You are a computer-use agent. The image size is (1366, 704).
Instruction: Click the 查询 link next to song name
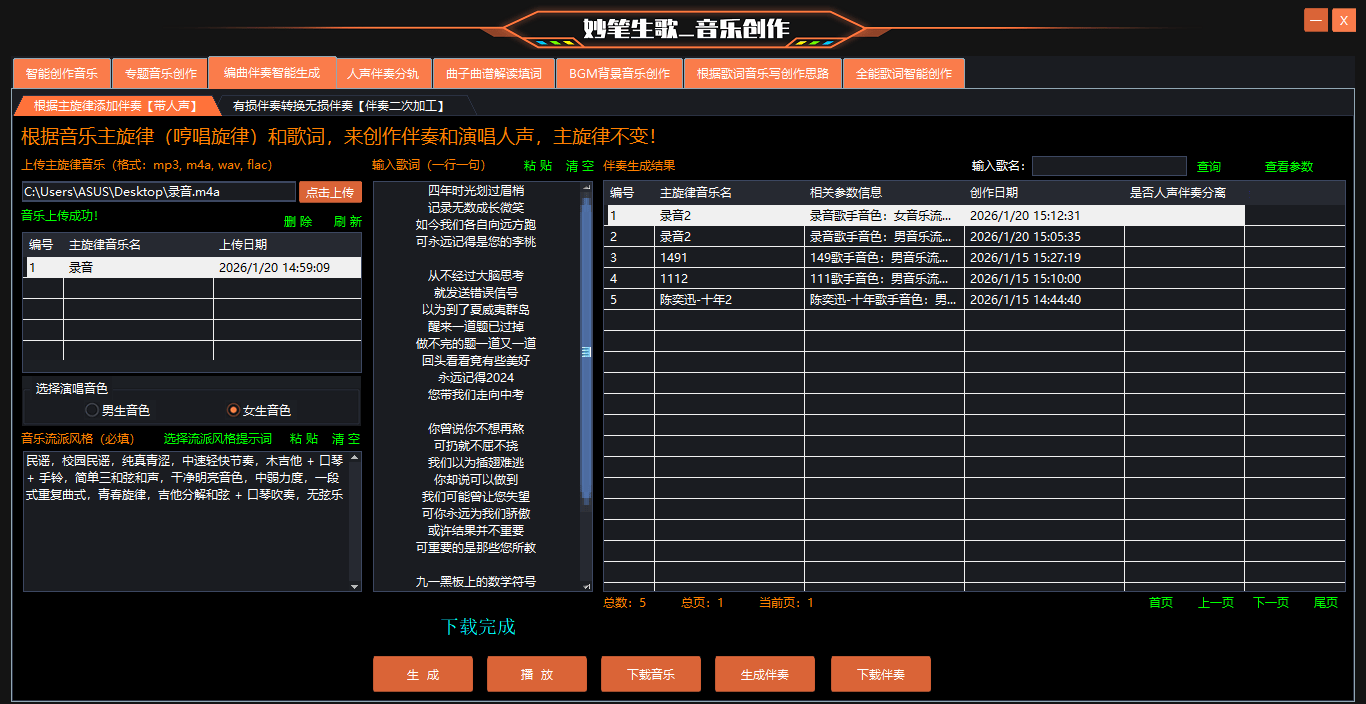click(1208, 167)
